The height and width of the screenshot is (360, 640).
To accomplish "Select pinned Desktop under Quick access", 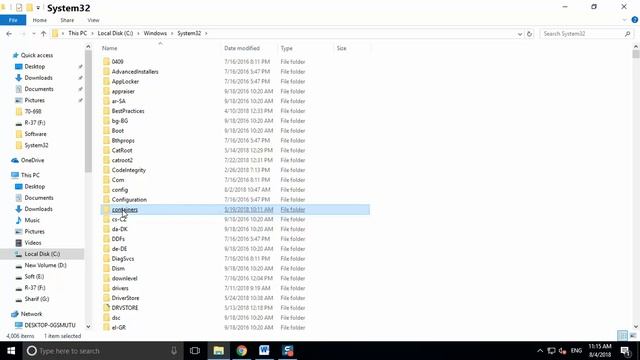I will 34,67.
